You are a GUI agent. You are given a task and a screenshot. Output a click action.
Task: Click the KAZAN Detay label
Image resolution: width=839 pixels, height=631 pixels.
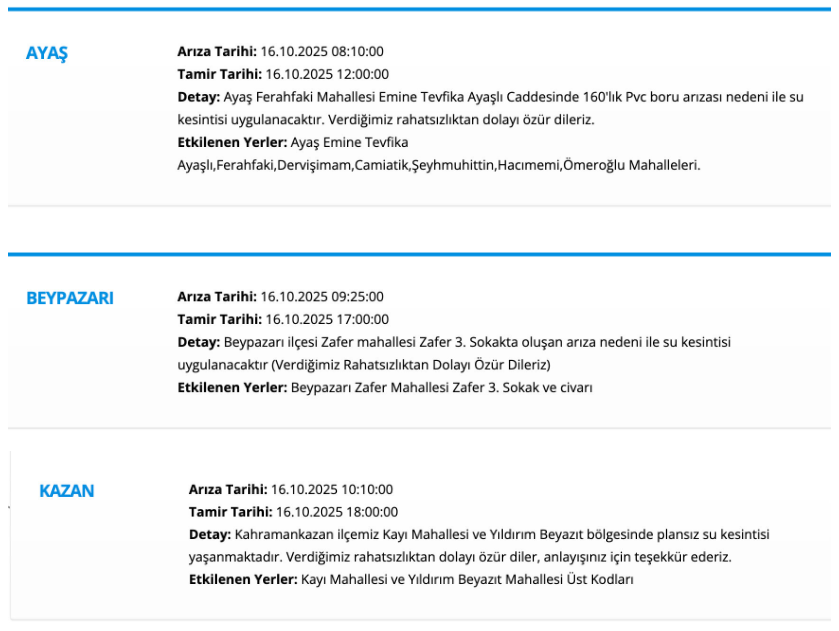[x=209, y=535]
